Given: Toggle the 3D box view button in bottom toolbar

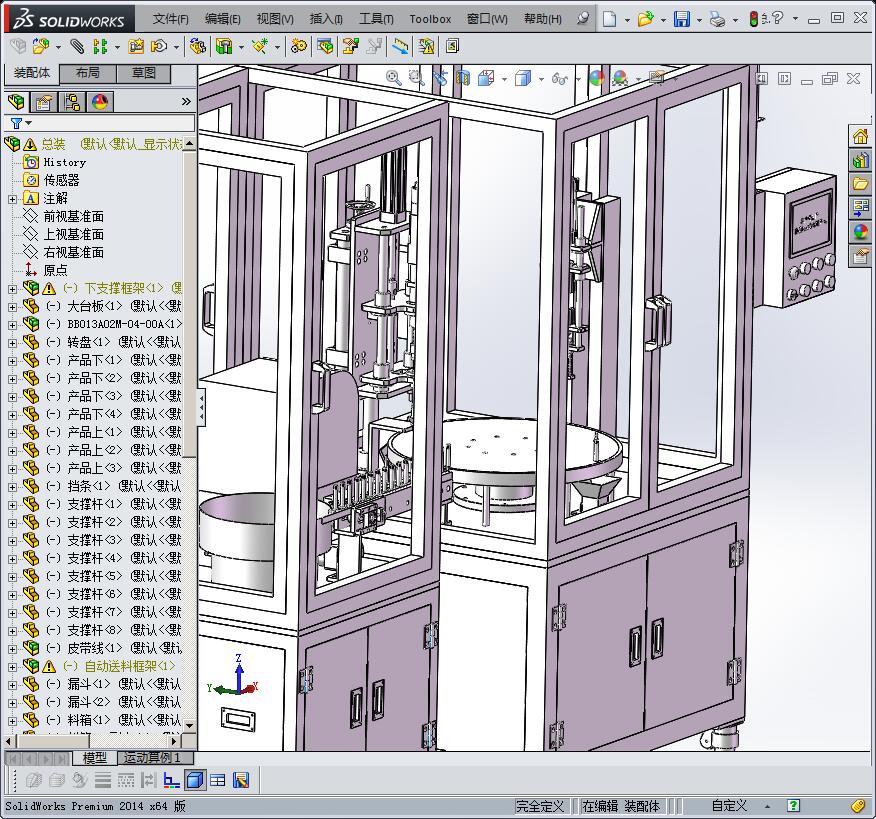Looking at the screenshot, I should pyautogui.click(x=195, y=780).
